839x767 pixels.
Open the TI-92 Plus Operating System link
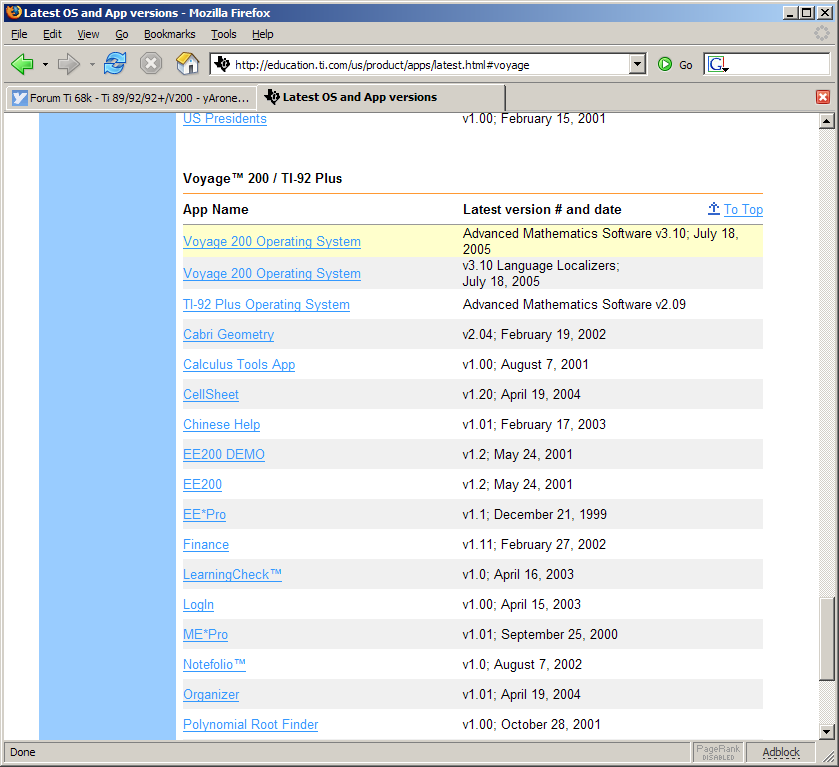[266, 305]
